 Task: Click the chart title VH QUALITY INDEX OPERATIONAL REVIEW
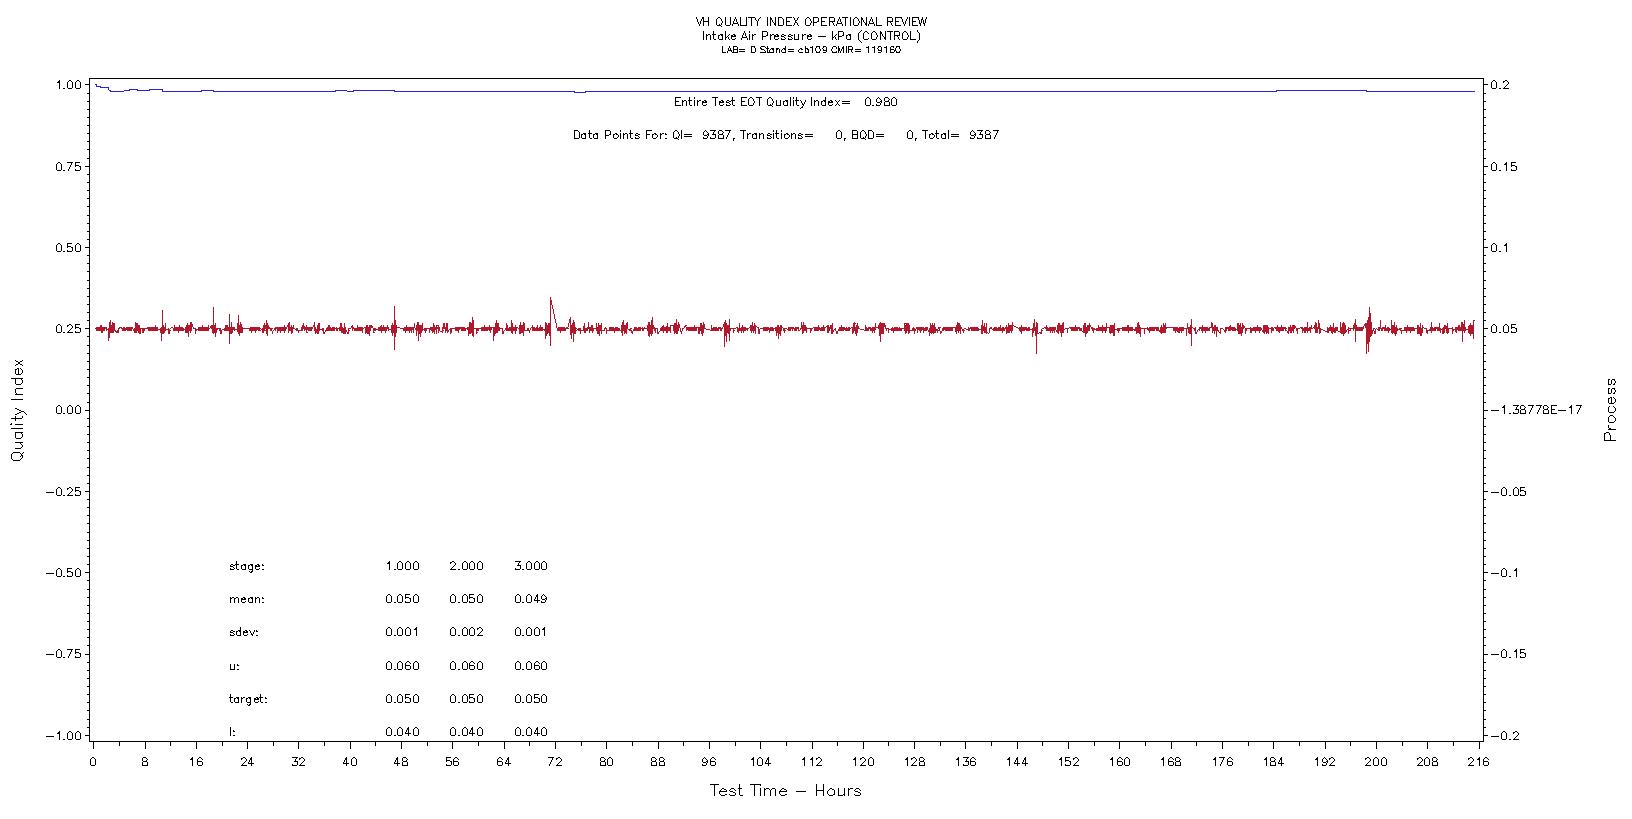point(811,22)
